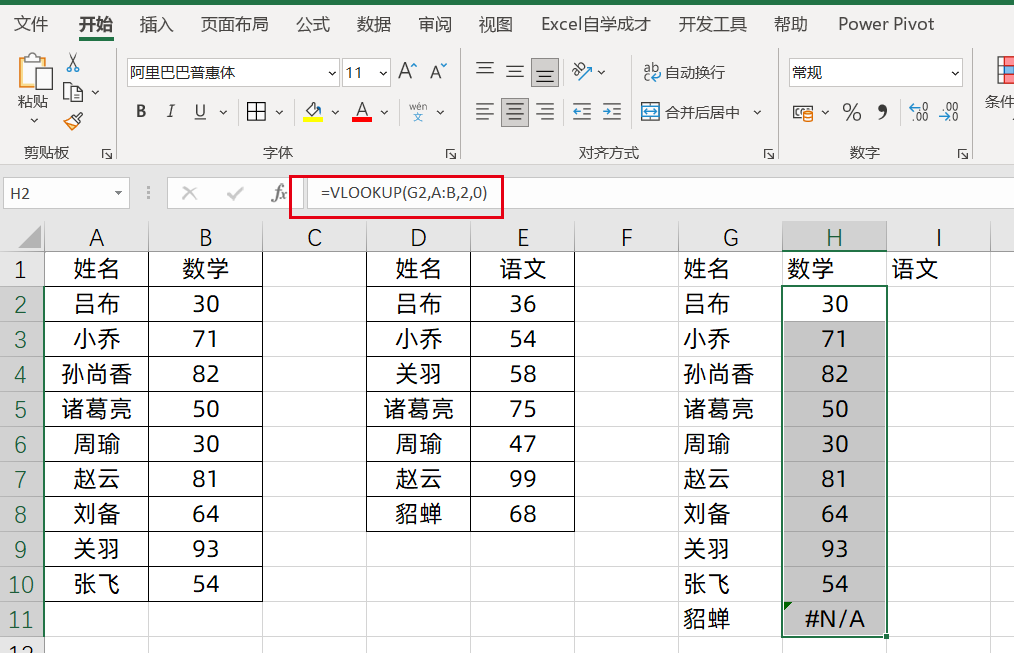Click the text orientation icon

click(582, 72)
